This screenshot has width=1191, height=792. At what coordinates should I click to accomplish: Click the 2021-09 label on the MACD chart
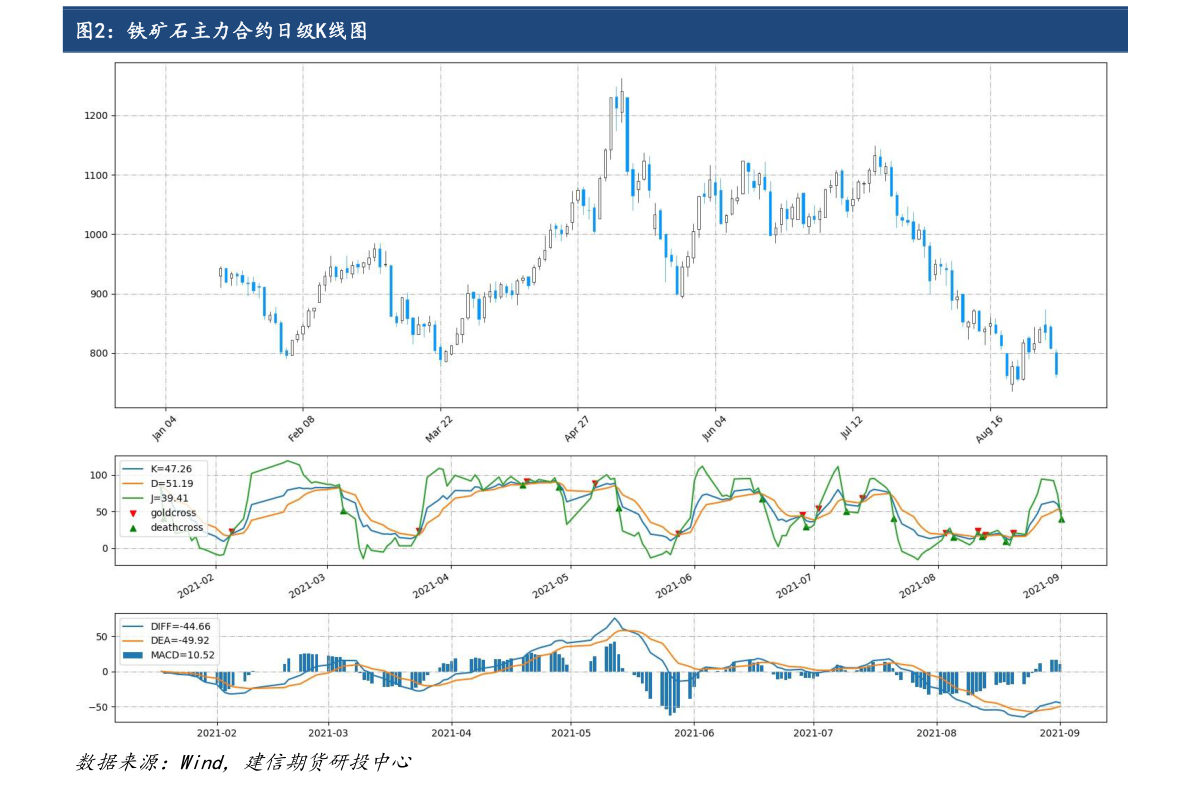pos(1060,734)
